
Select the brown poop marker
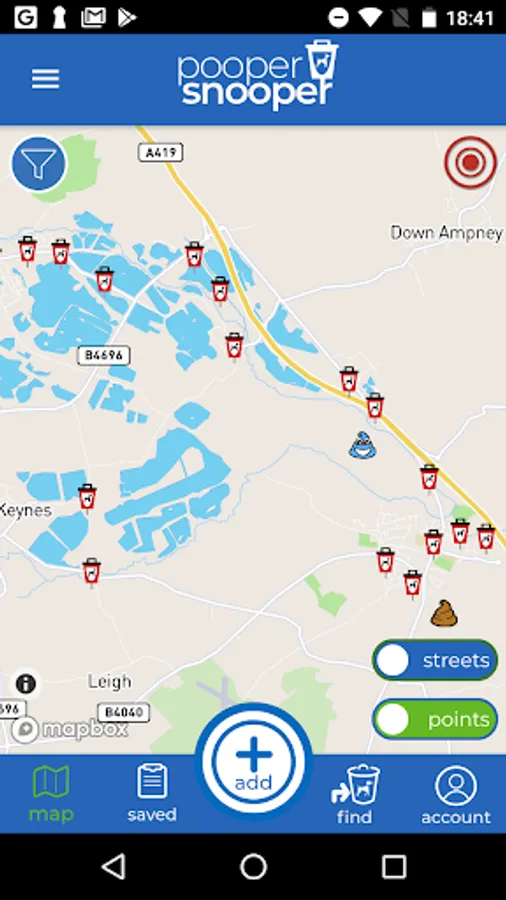444,613
